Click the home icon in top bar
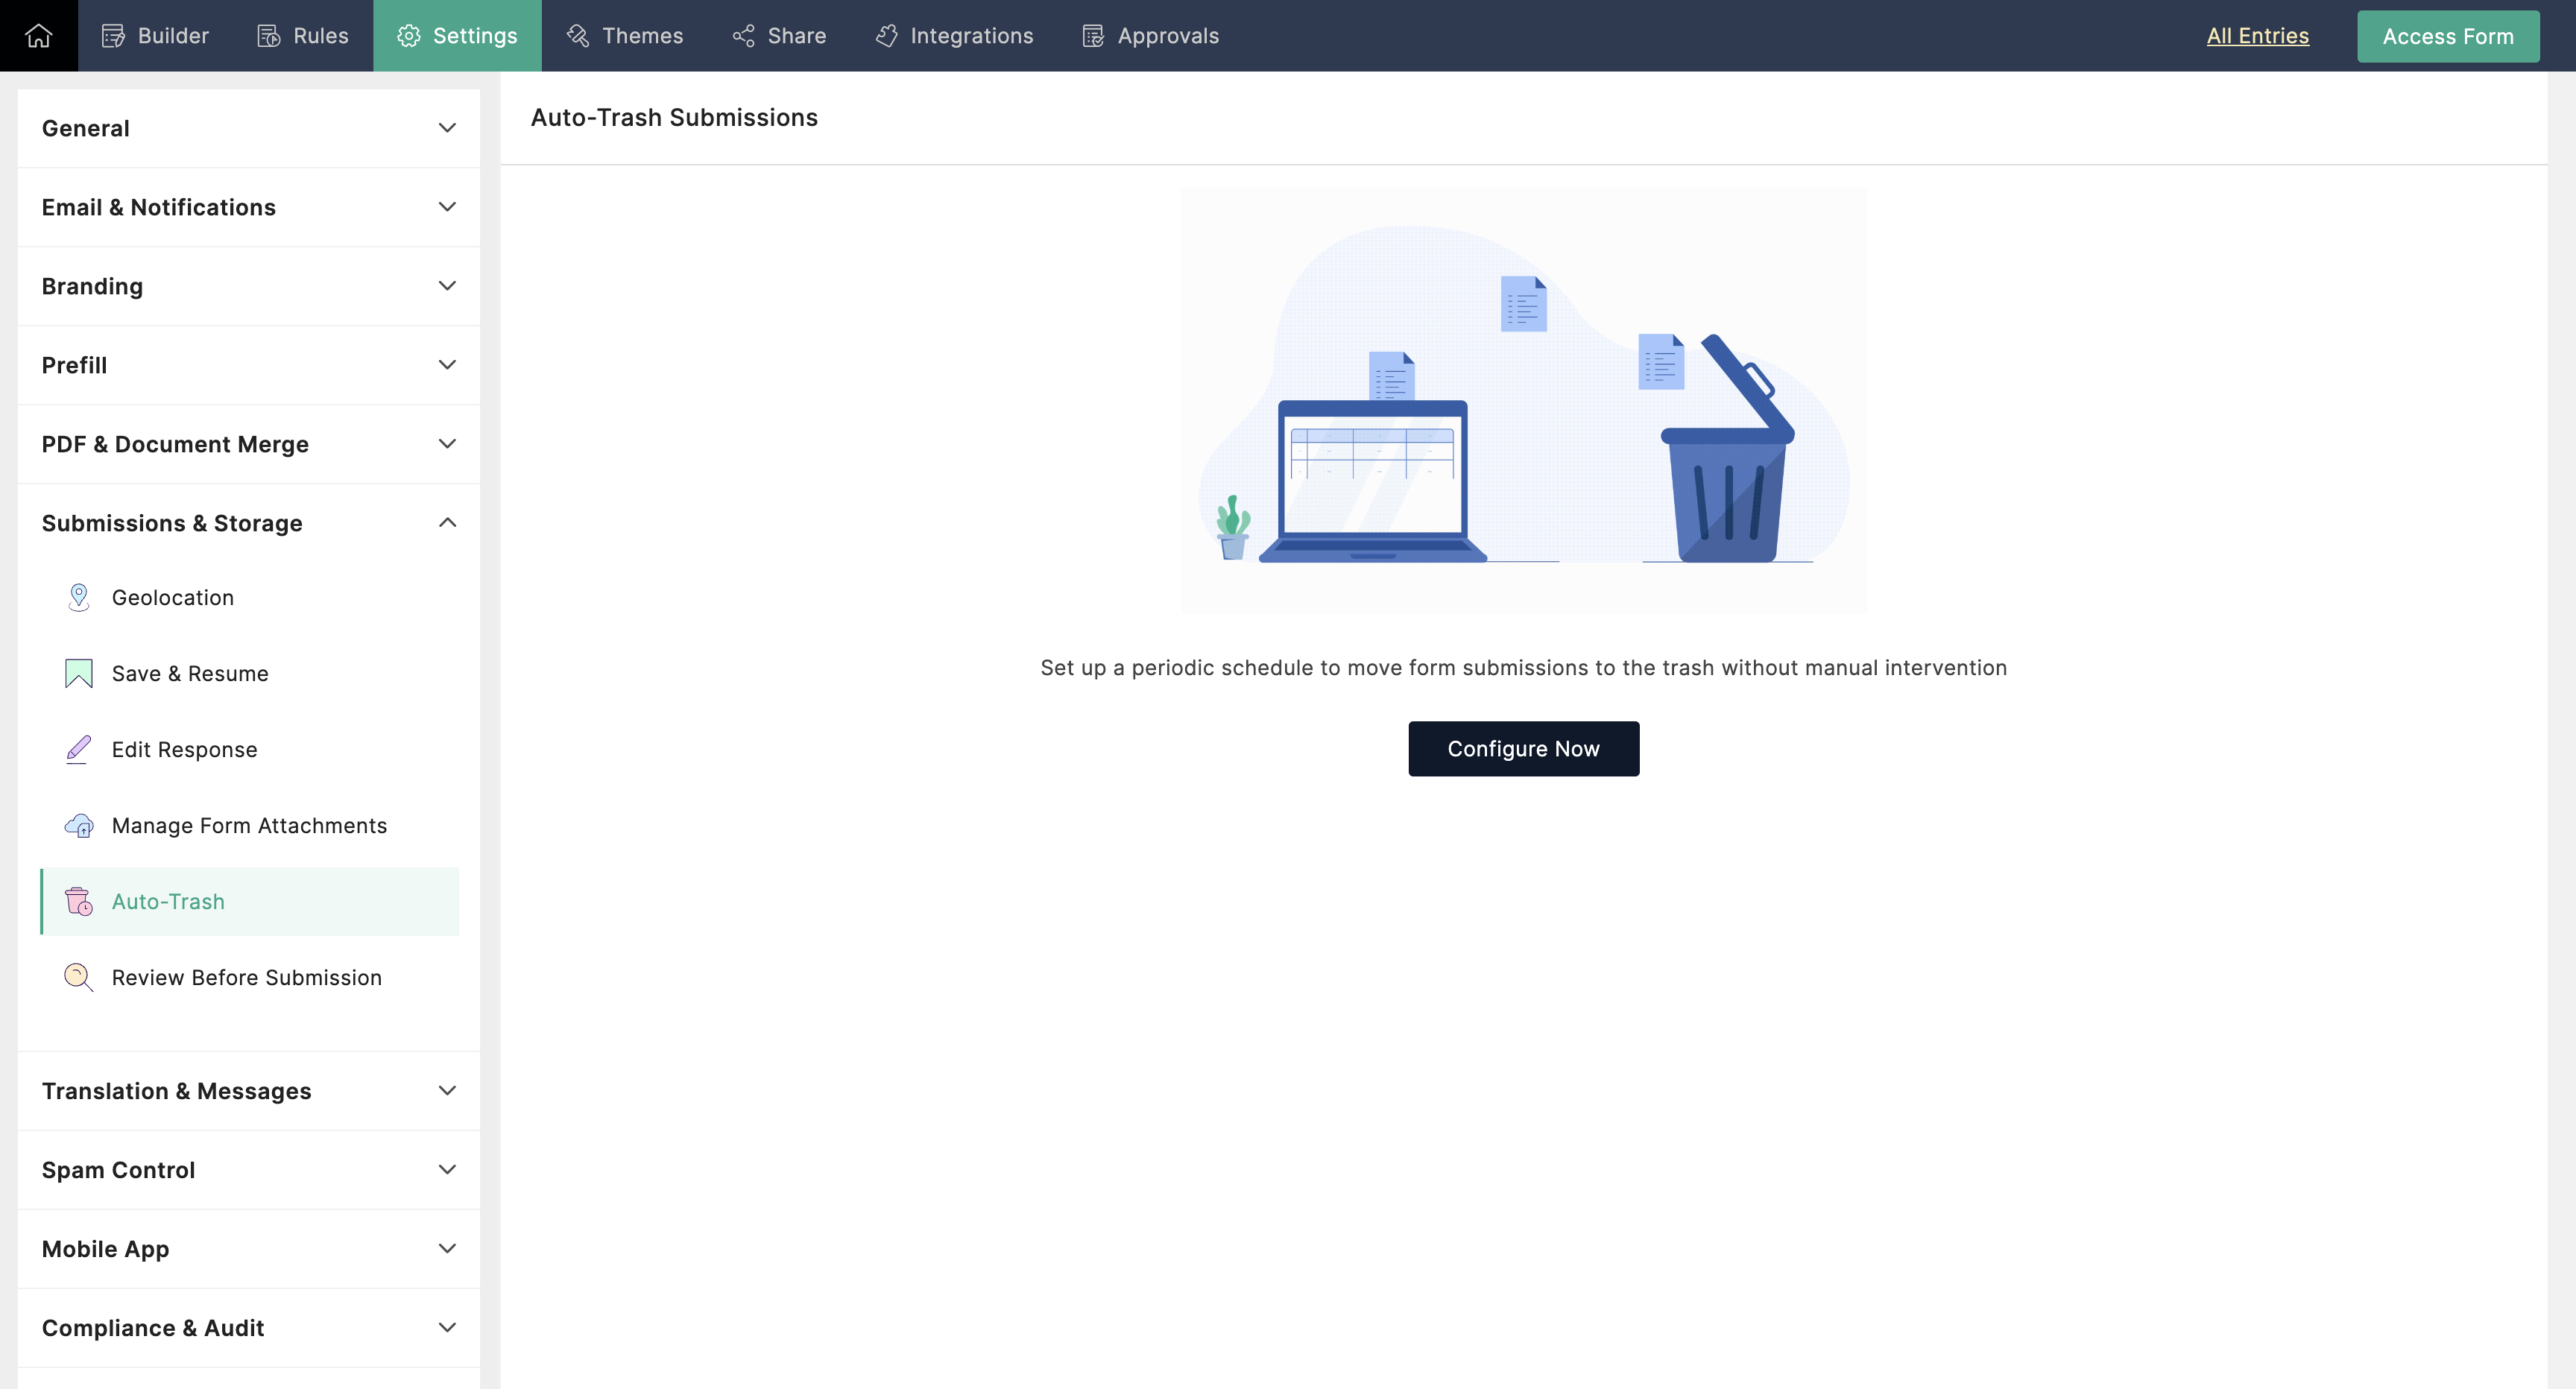The height and width of the screenshot is (1389, 2576). click(x=38, y=36)
